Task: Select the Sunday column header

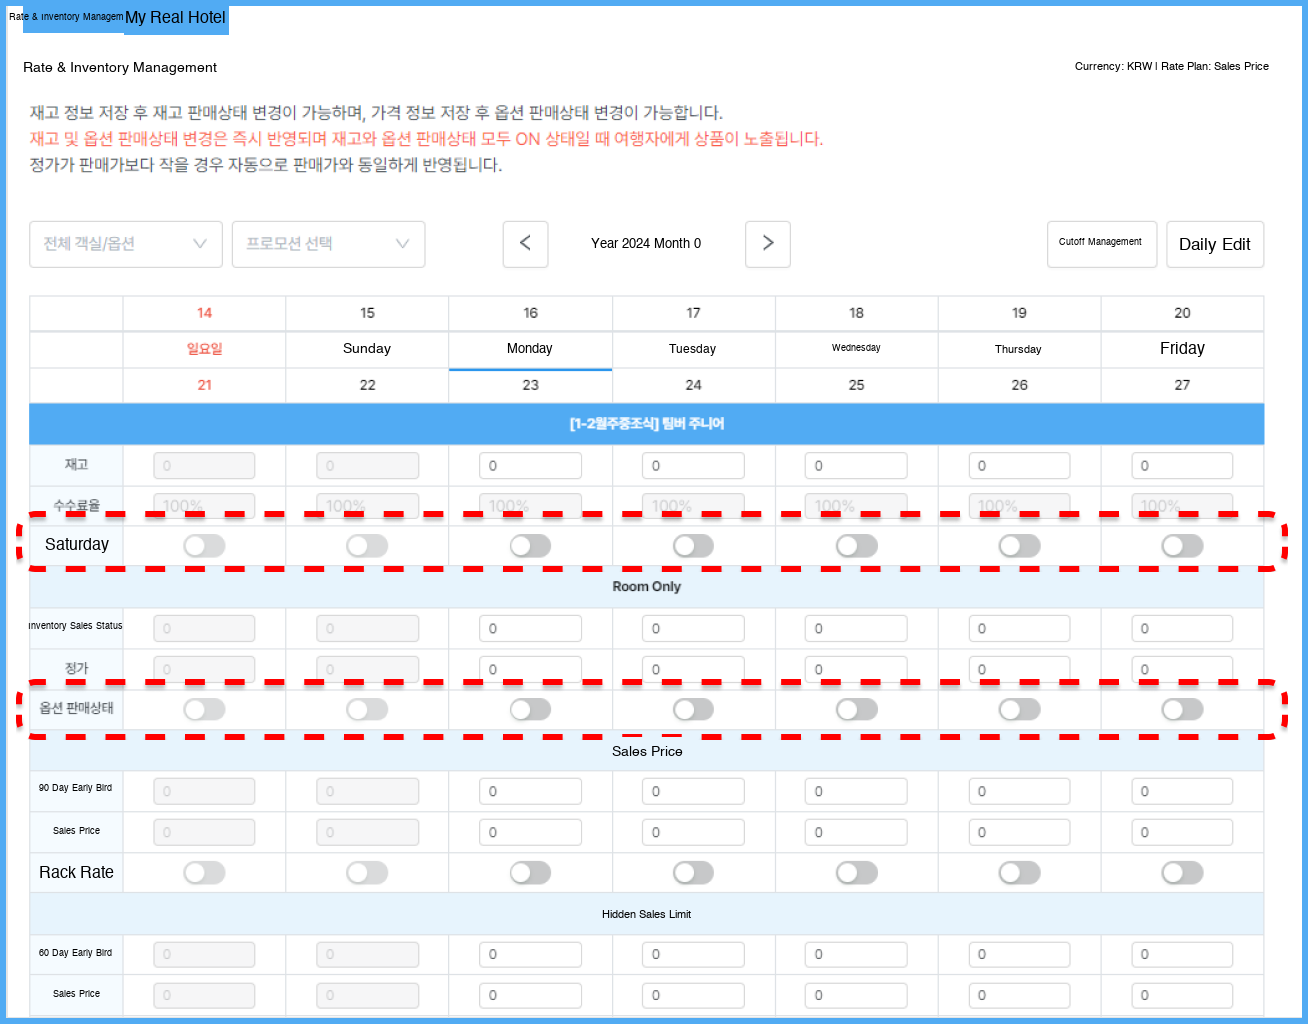Action: tap(367, 349)
